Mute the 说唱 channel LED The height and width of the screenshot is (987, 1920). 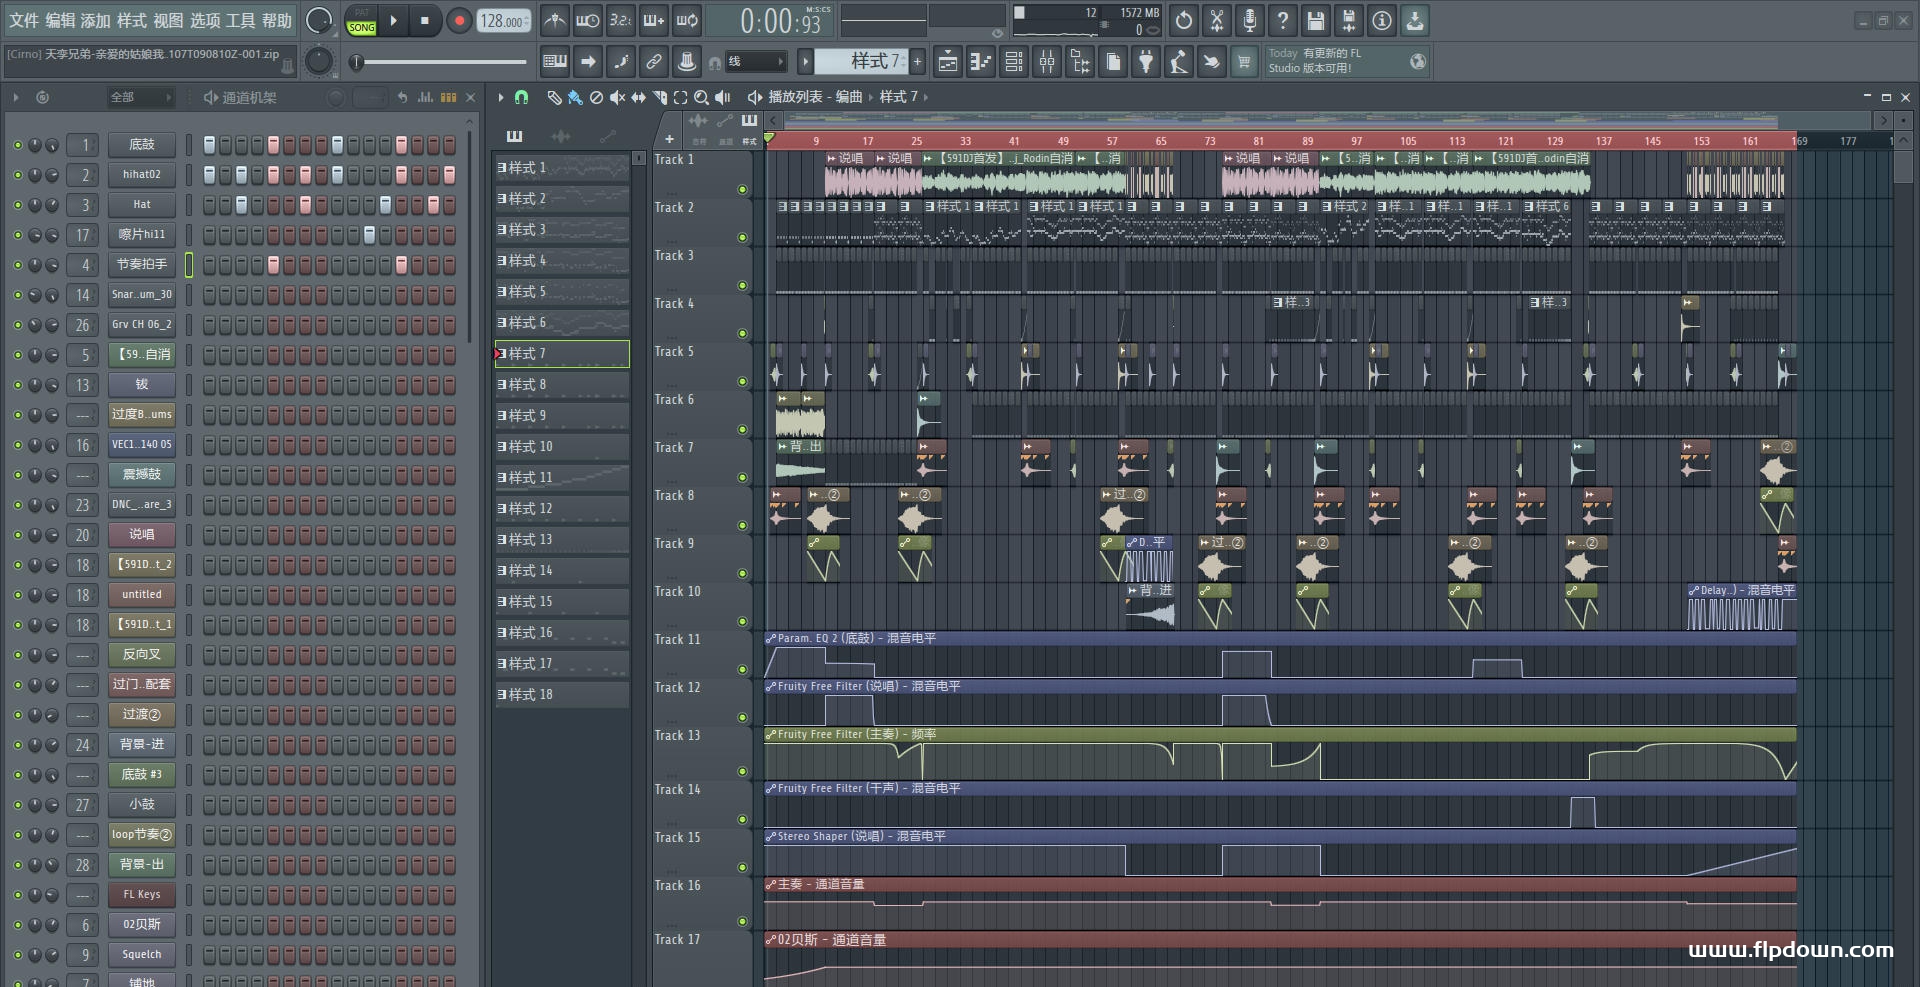pyautogui.click(x=17, y=535)
